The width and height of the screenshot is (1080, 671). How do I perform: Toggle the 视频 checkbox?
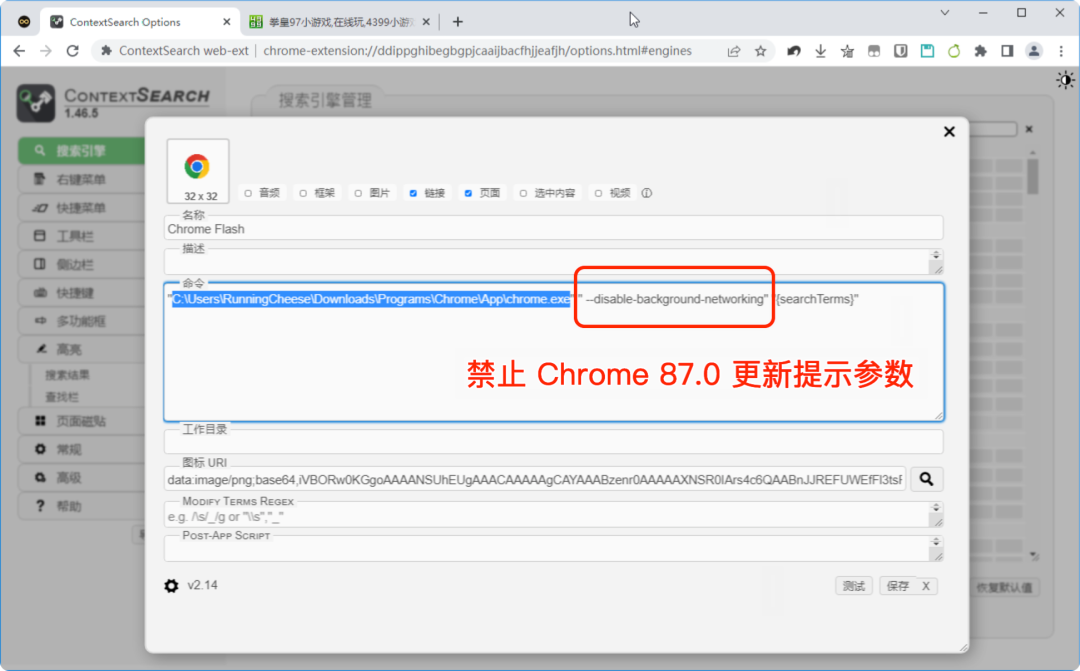point(599,193)
